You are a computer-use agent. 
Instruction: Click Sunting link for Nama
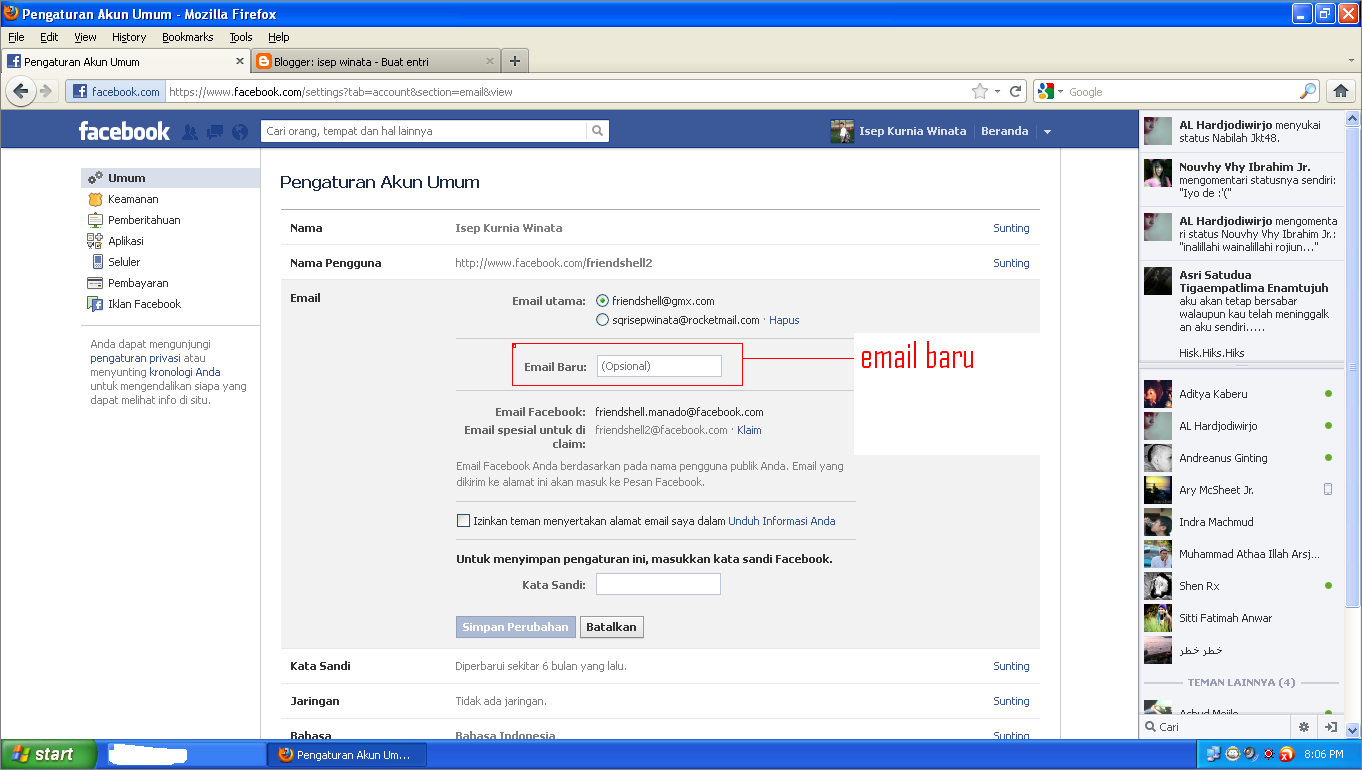1011,228
